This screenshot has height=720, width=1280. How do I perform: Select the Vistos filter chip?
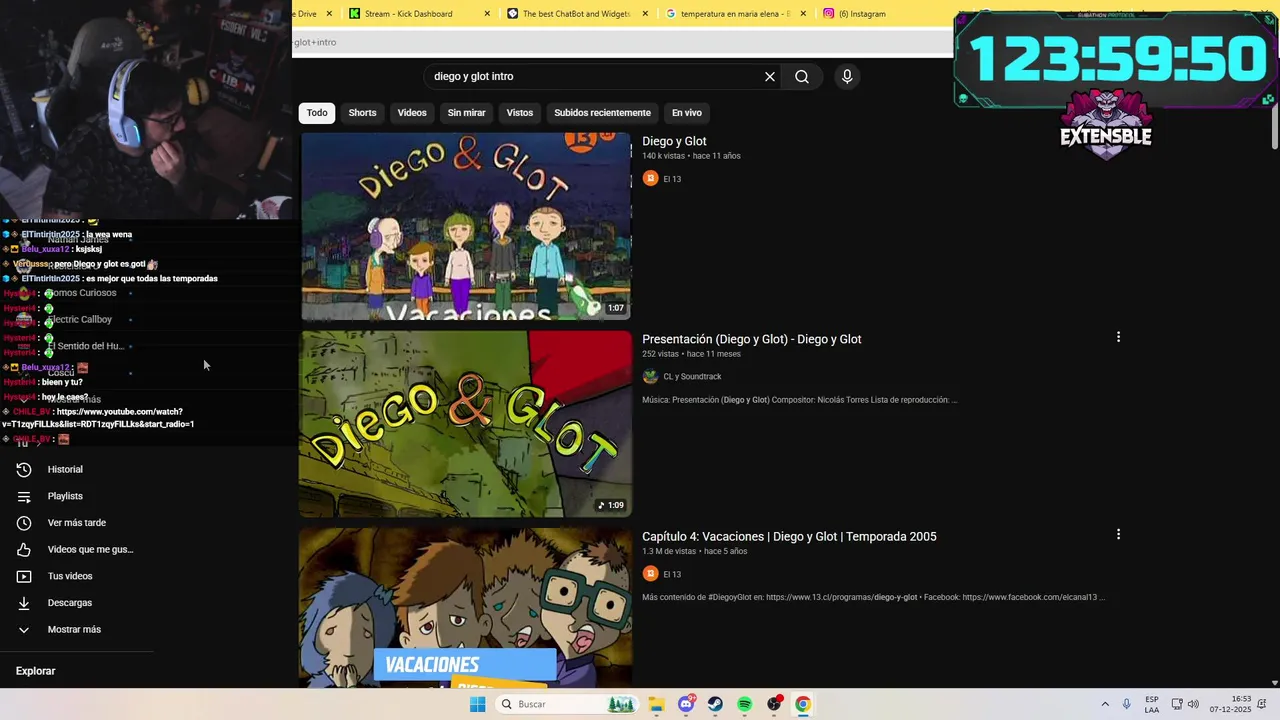(x=520, y=113)
